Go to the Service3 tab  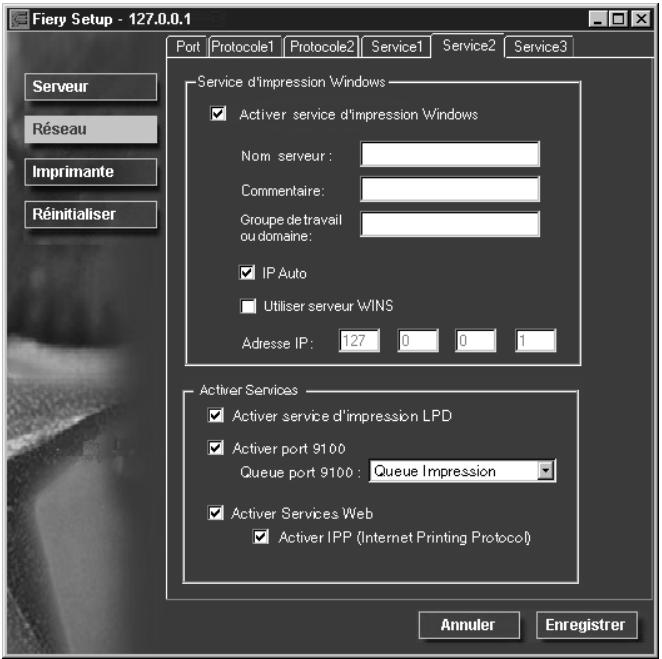pyautogui.click(x=540, y=47)
